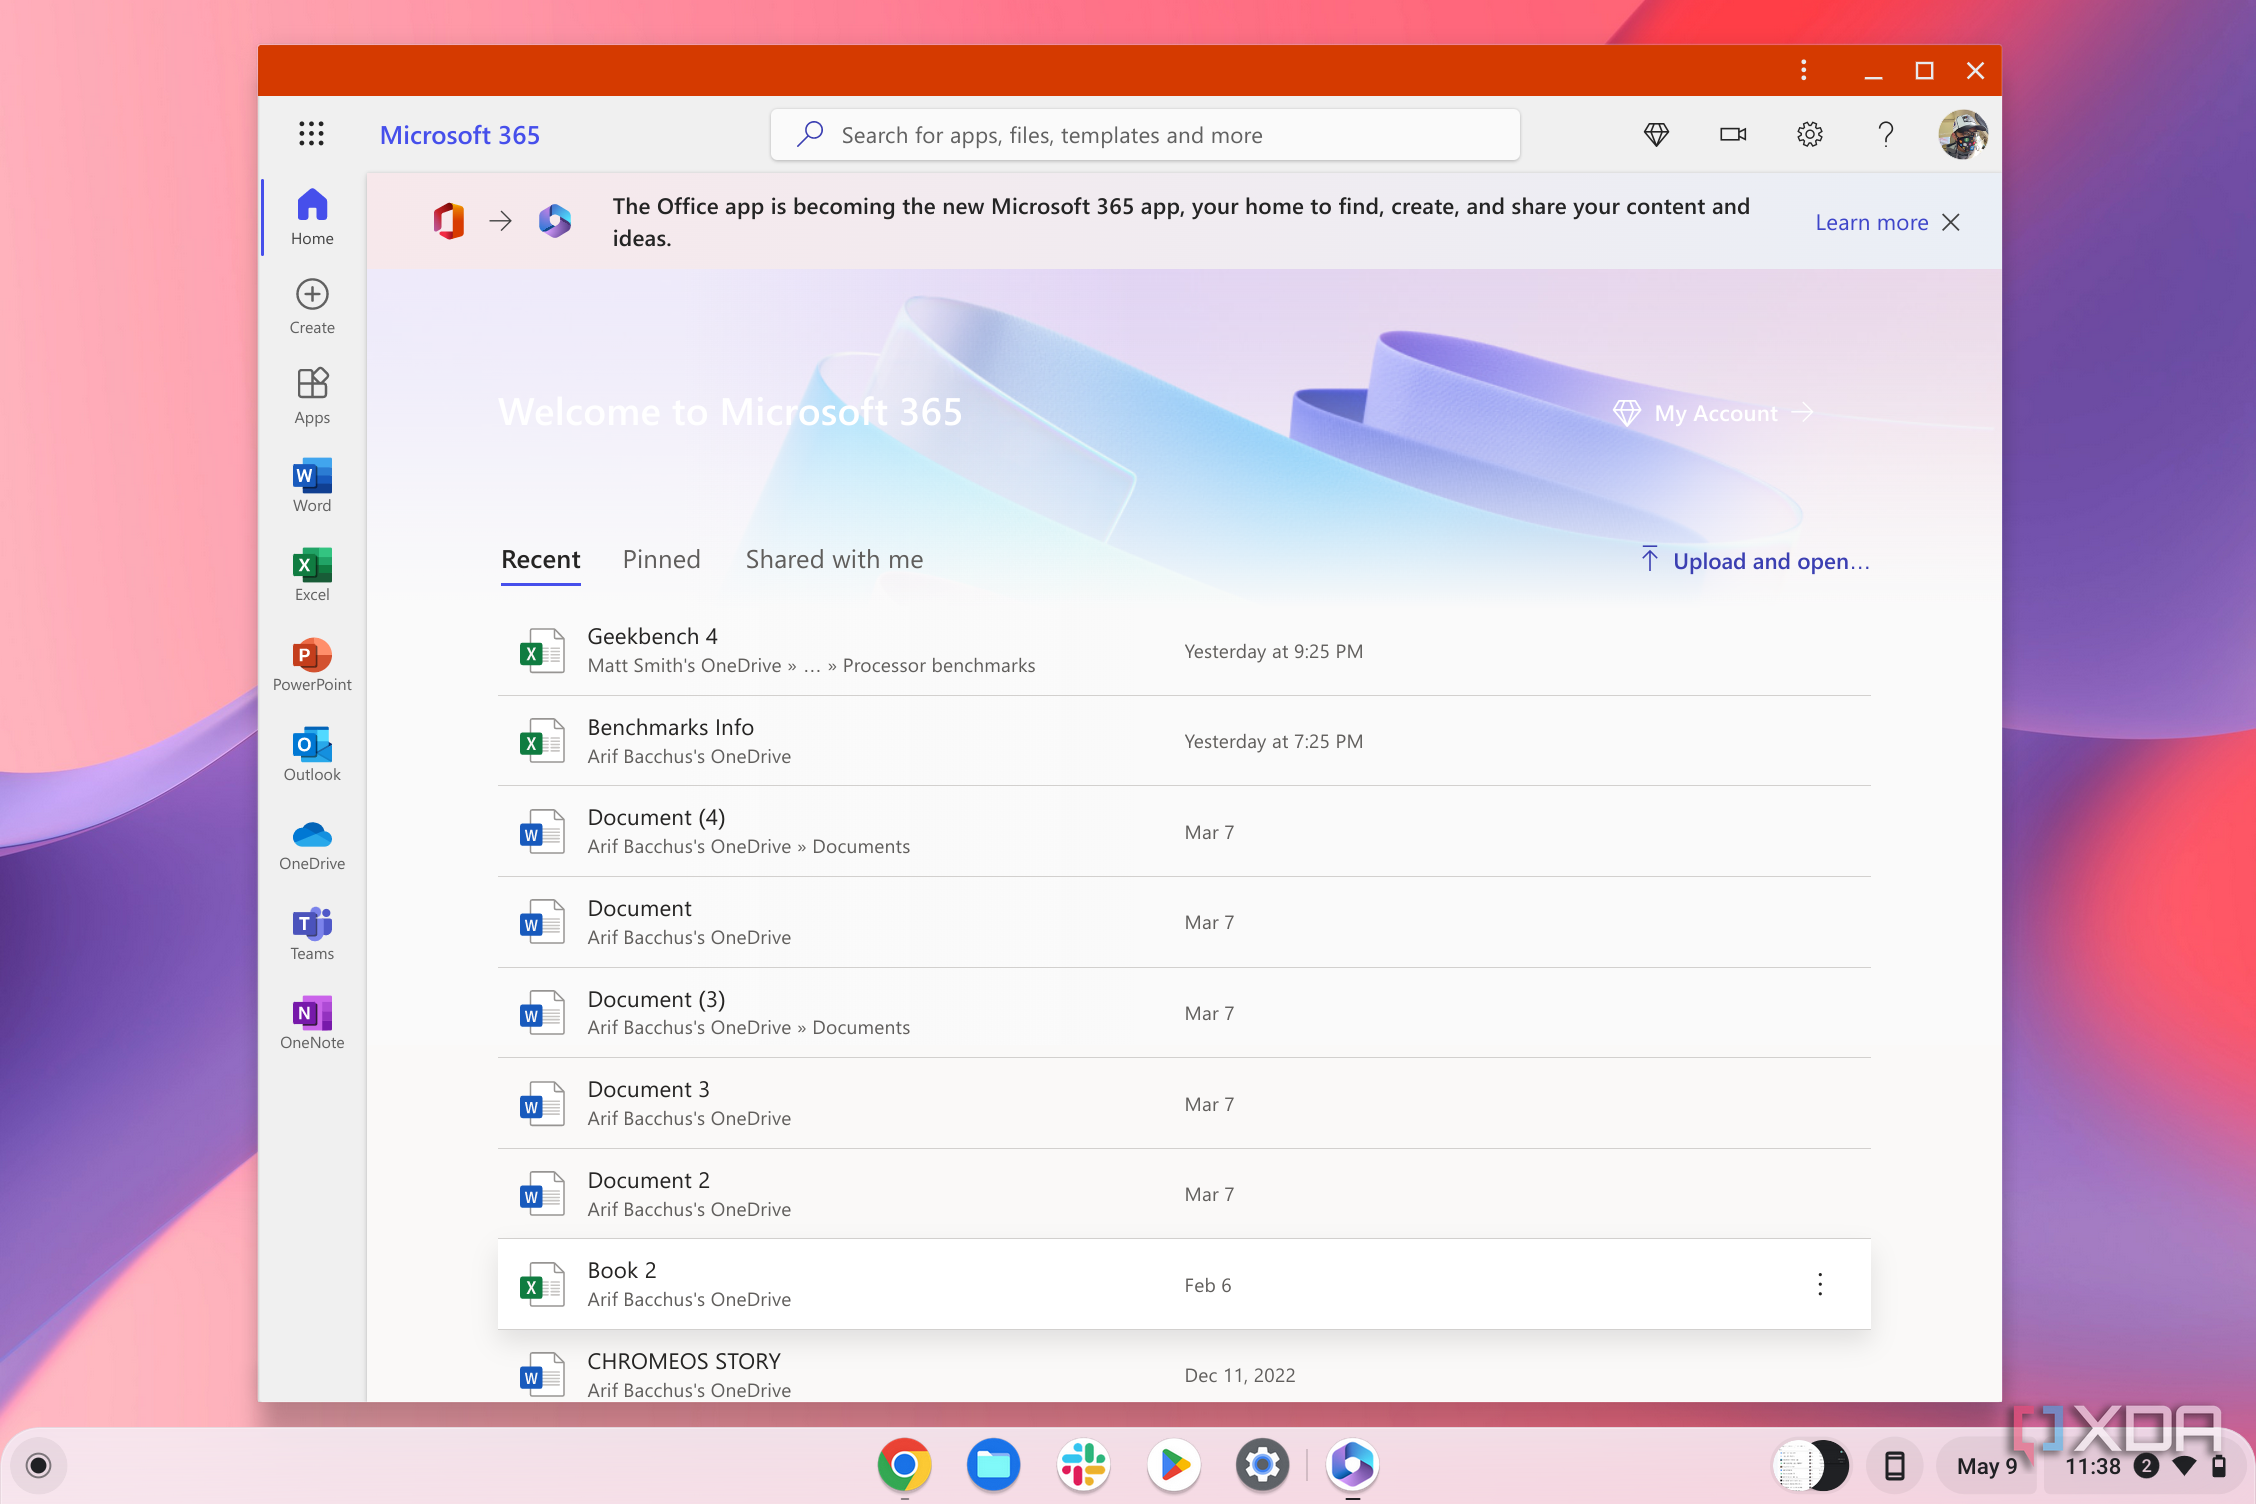This screenshot has height=1504, width=2256.
Task: Open the account profile picture menu
Action: pyautogui.click(x=1963, y=134)
